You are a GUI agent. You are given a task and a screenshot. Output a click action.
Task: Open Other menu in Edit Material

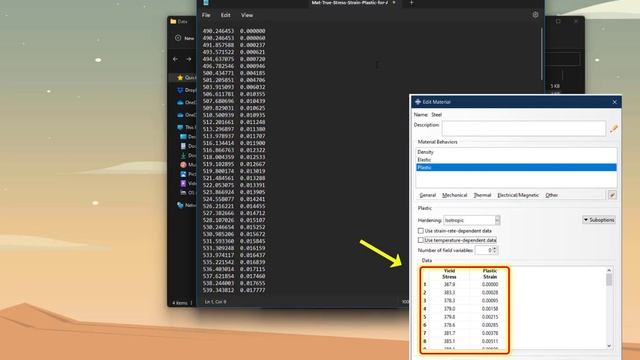pos(551,195)
